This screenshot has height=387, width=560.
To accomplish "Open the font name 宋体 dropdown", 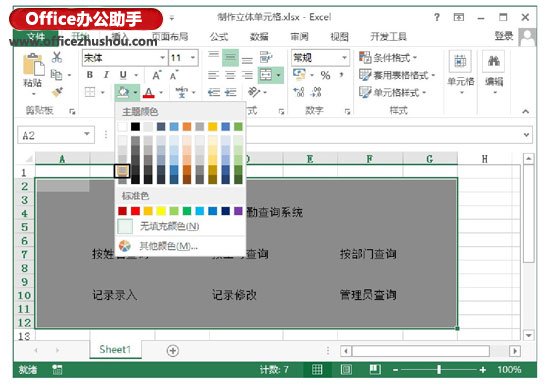I will 162,57.
